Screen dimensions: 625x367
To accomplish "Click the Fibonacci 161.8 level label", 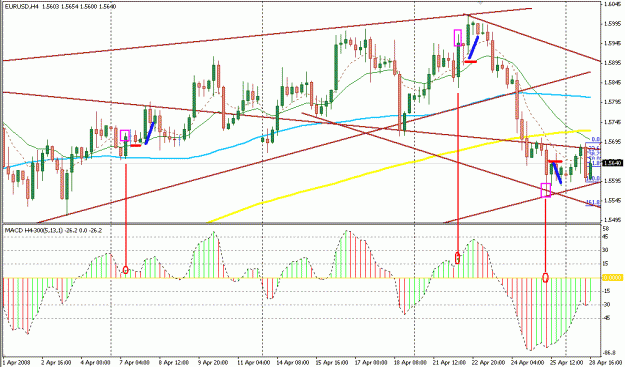I will pos(594,202).
